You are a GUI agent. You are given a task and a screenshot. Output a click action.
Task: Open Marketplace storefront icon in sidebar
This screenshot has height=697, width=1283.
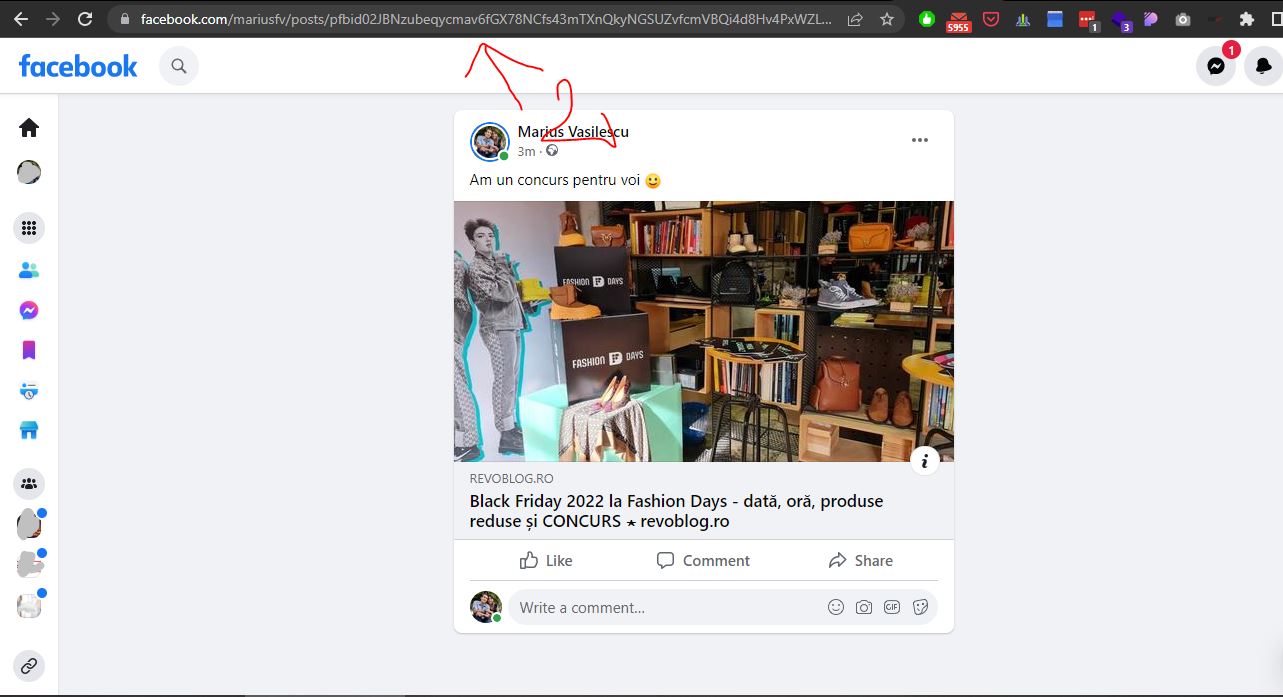point(29,431)
